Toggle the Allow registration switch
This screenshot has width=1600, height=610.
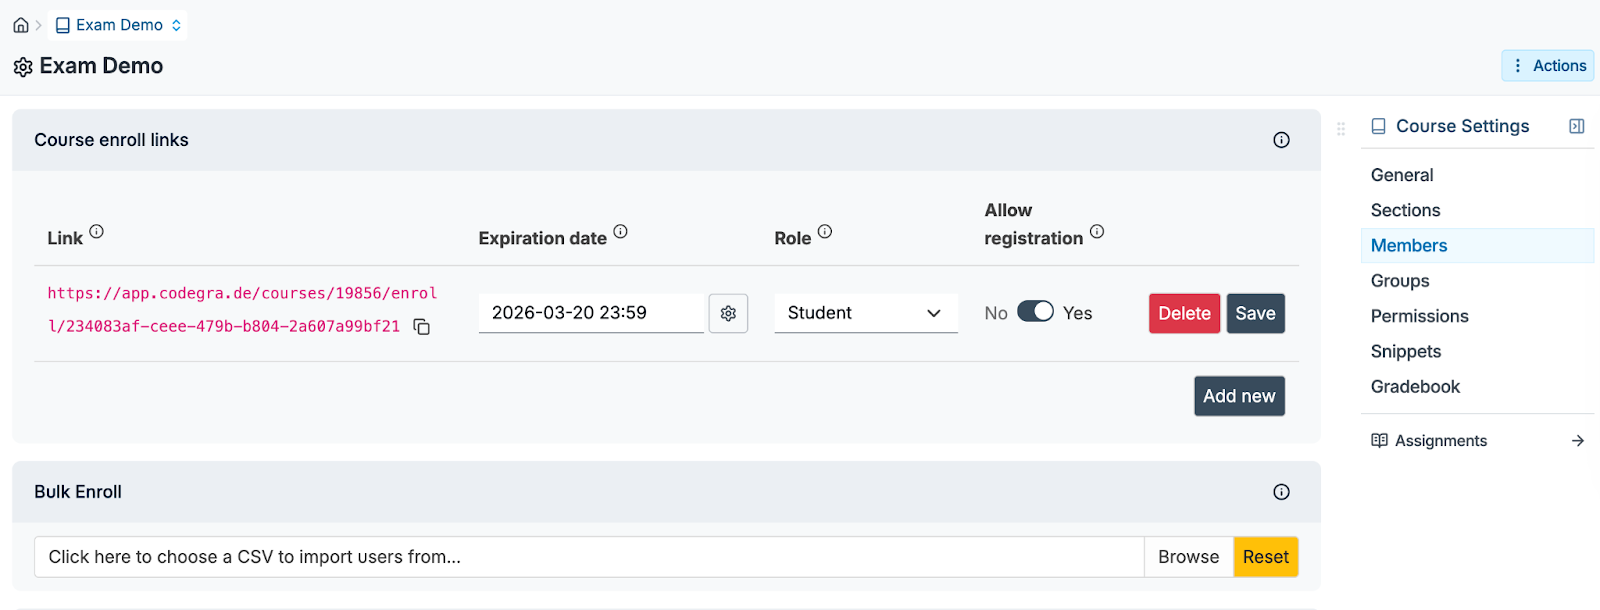click(1035, 312)
